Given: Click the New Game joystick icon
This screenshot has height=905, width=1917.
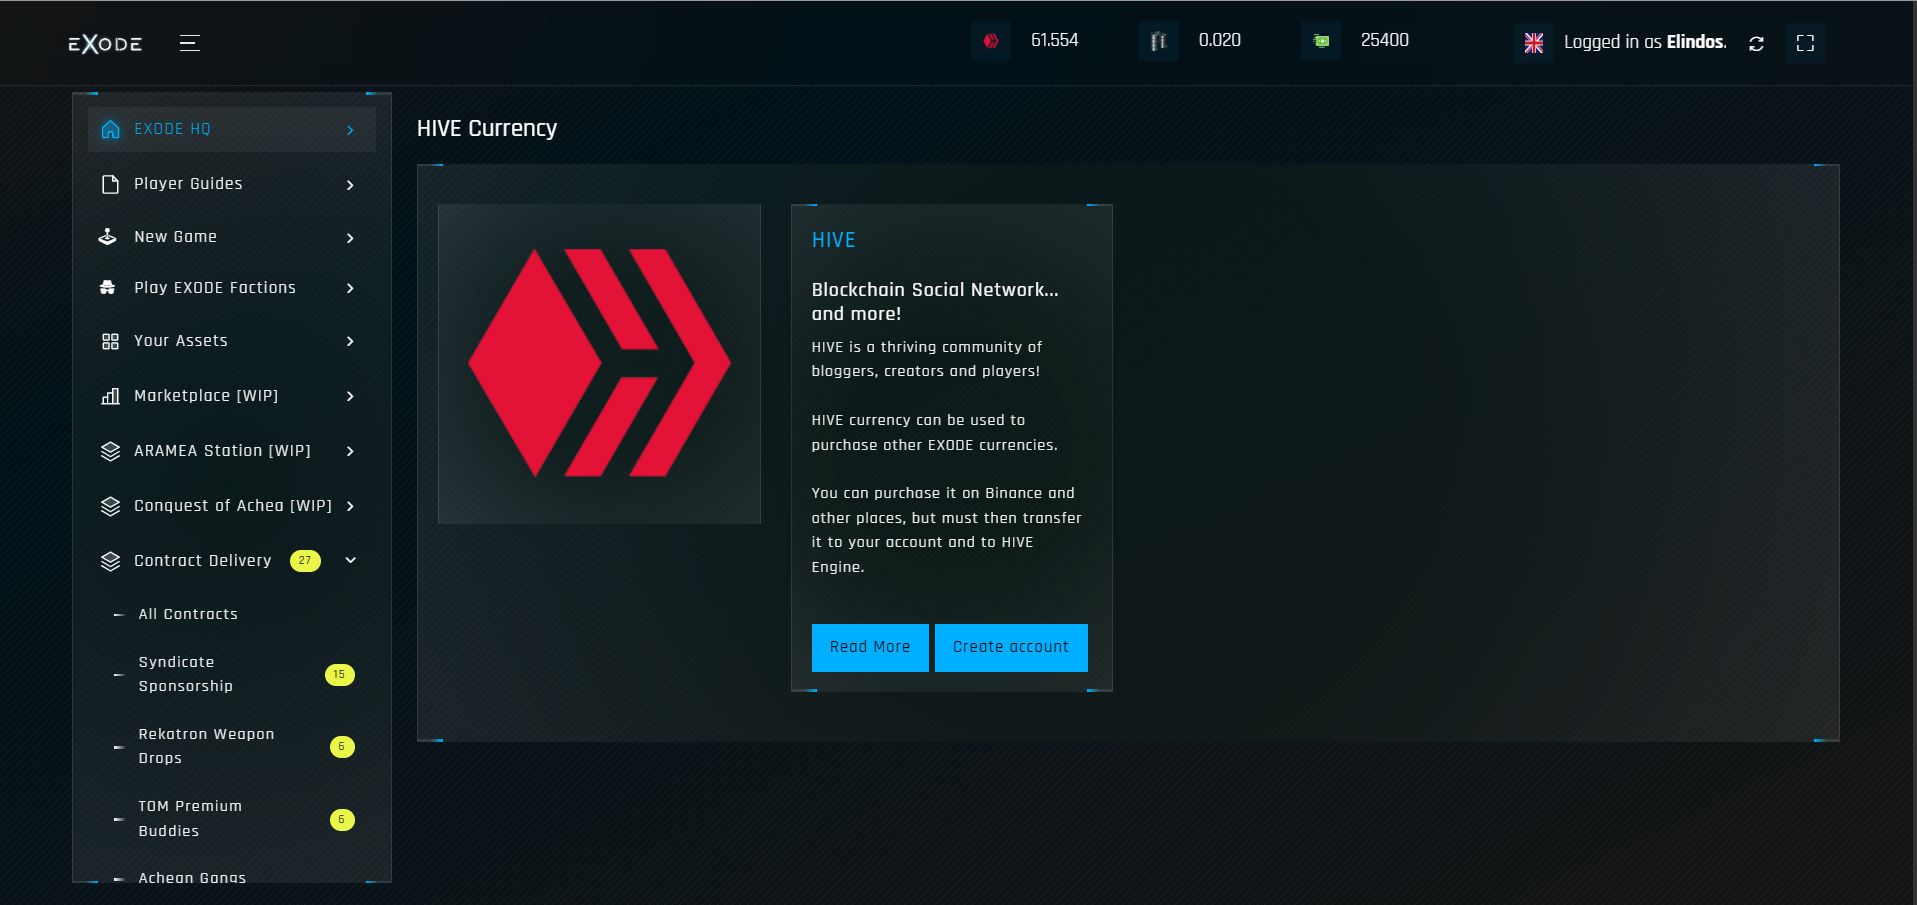Looking at the screenshot, I should click(x=108, y=237).
